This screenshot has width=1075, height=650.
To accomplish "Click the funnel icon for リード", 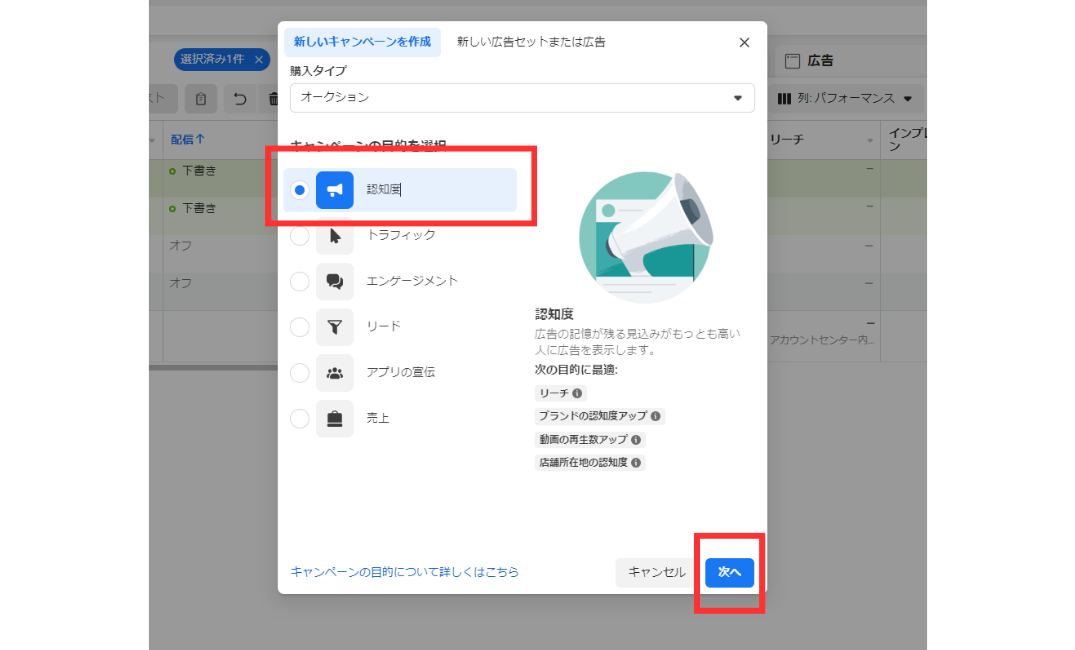I will [334, 327].
